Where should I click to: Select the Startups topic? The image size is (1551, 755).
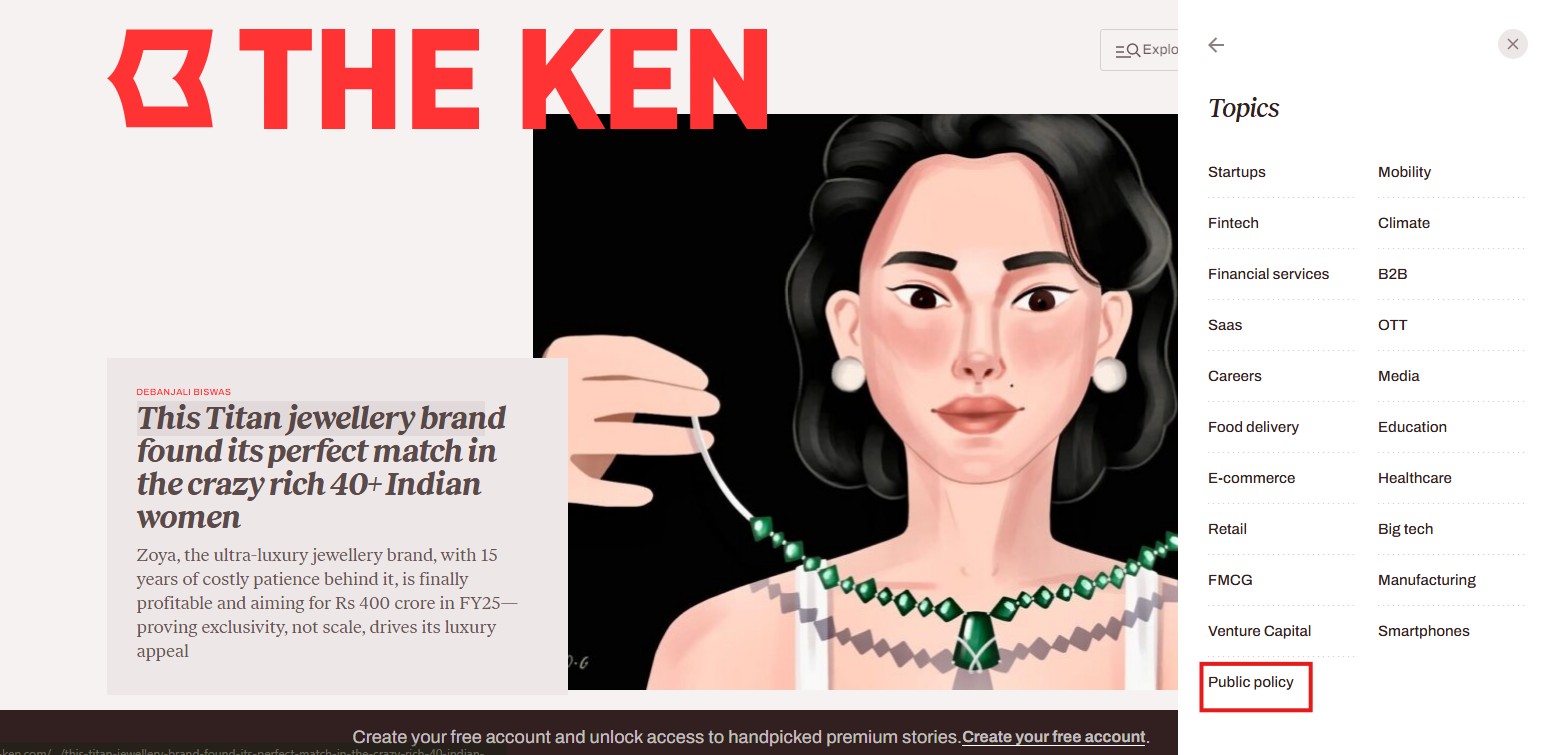tap(1236, 172)
